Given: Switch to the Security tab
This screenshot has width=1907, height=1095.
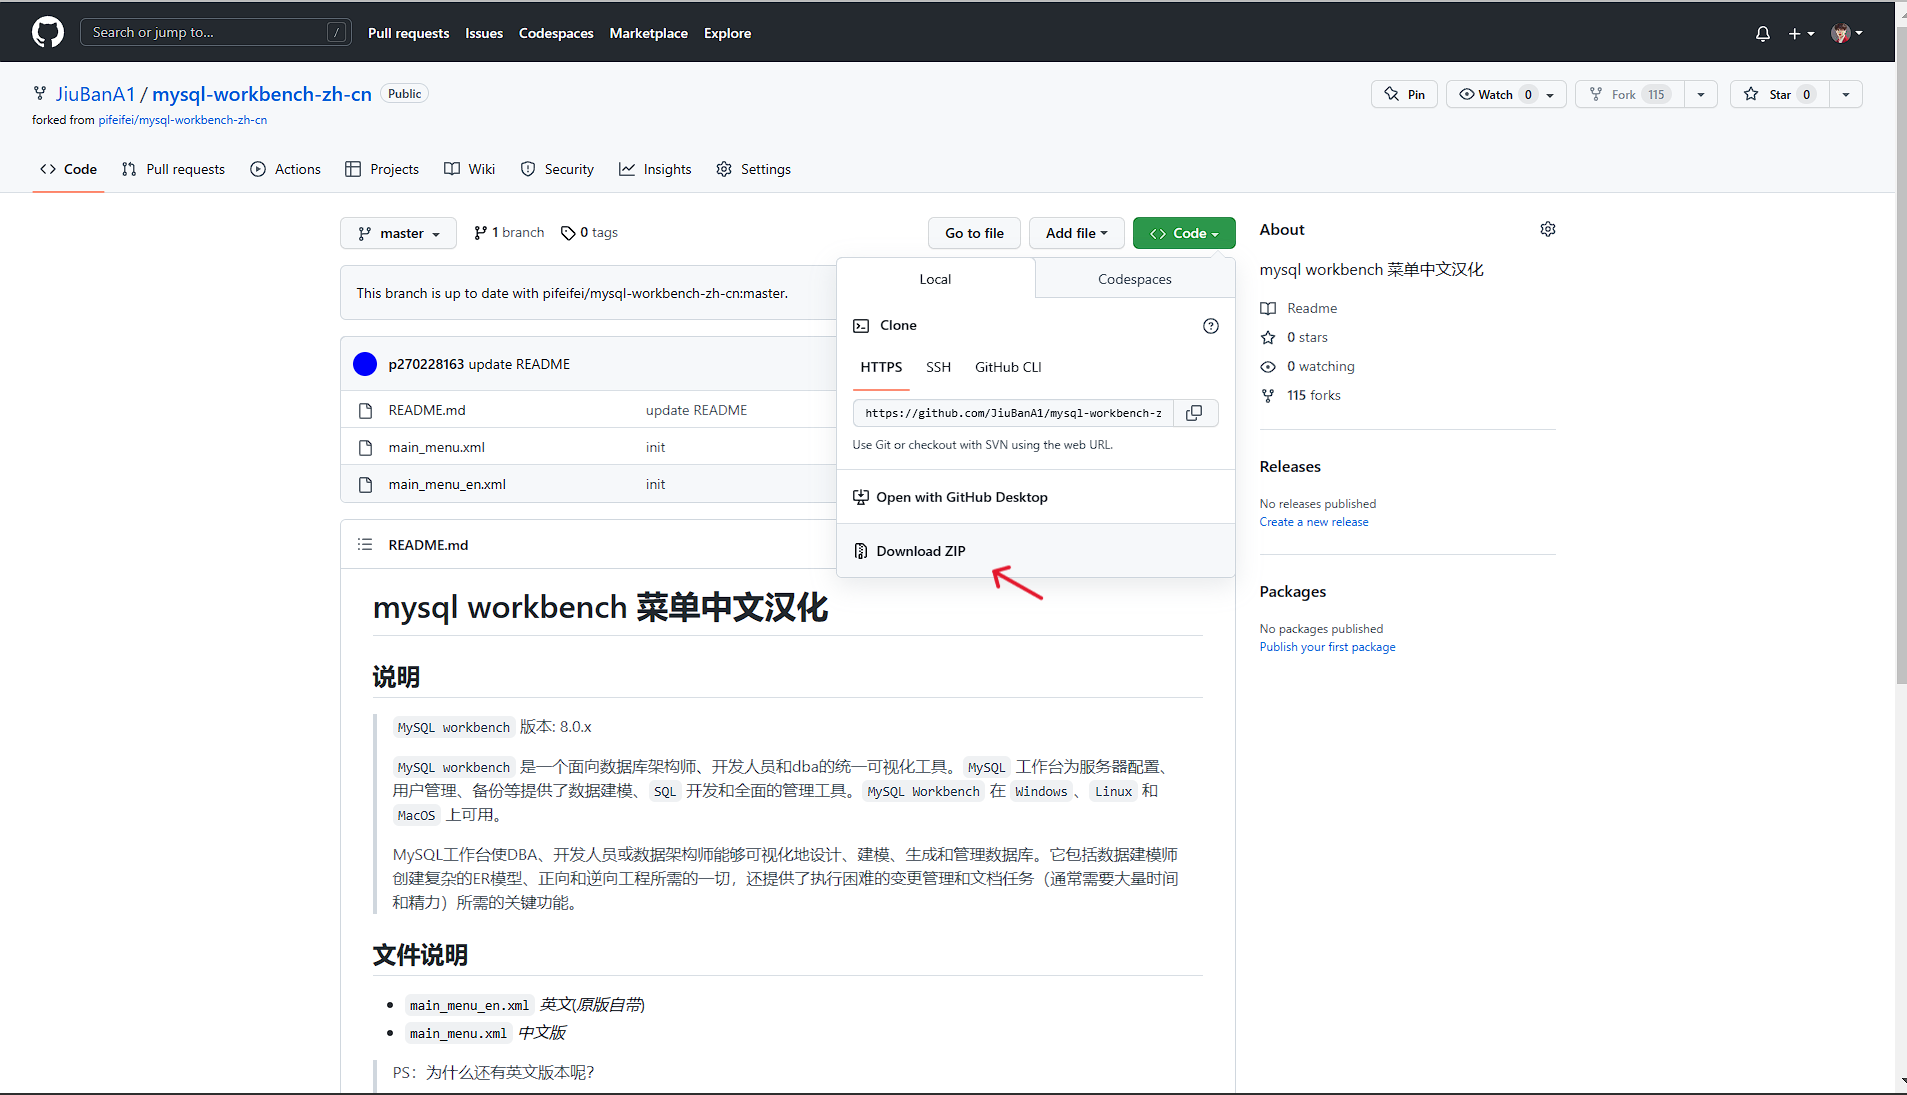Looking at the screenshot, I should point(557,169).
